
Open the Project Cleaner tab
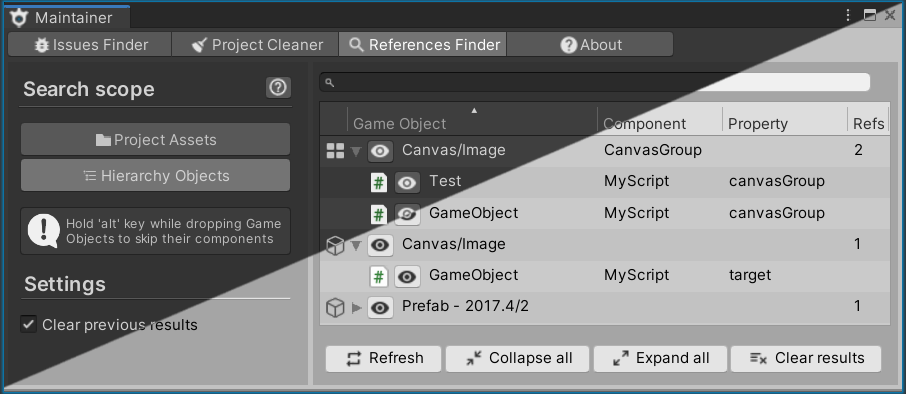coord(255,44)
